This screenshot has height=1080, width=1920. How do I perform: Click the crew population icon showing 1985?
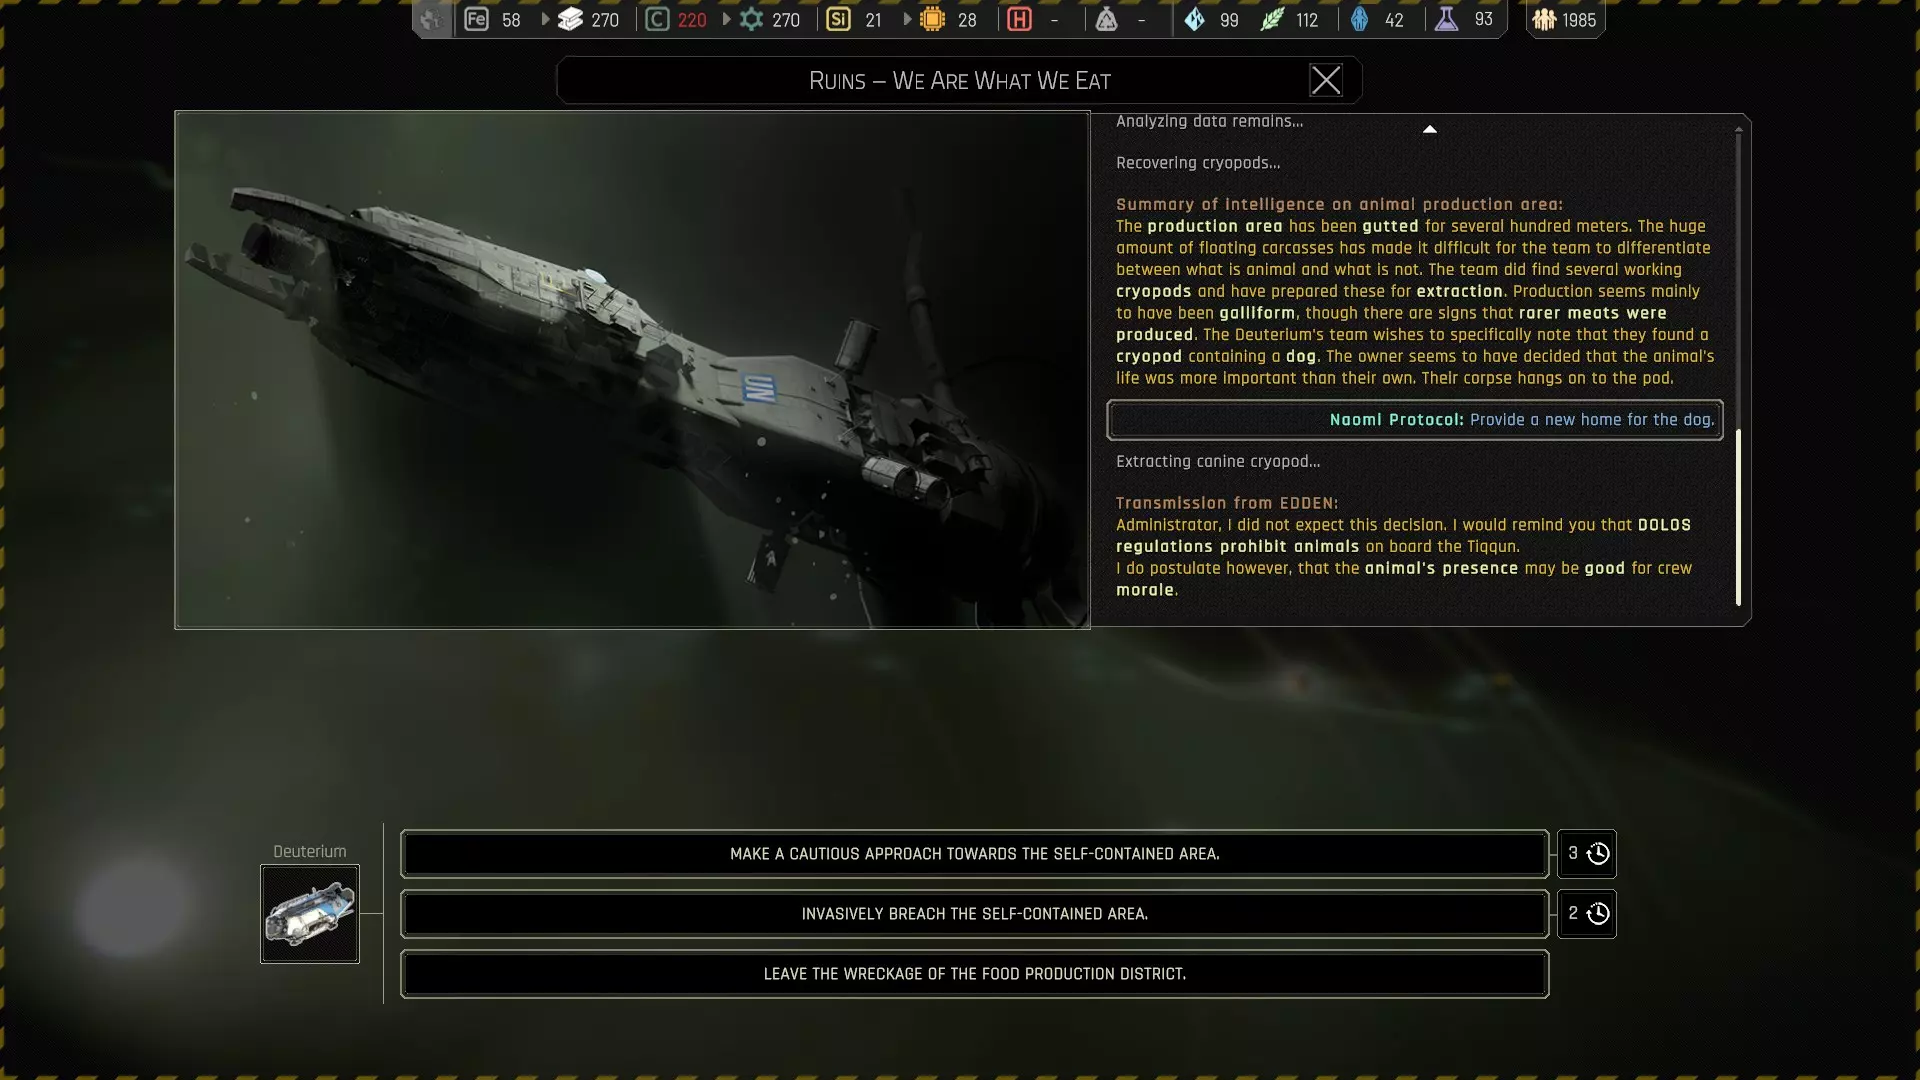point(1544,19)
